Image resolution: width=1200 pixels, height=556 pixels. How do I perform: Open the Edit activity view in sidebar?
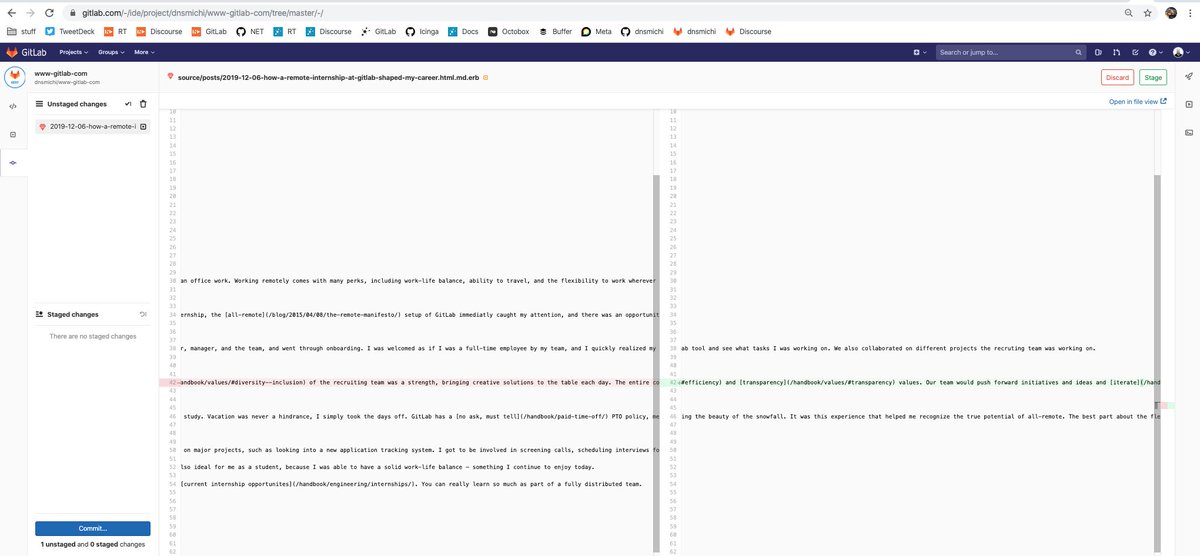click(13, 105)
